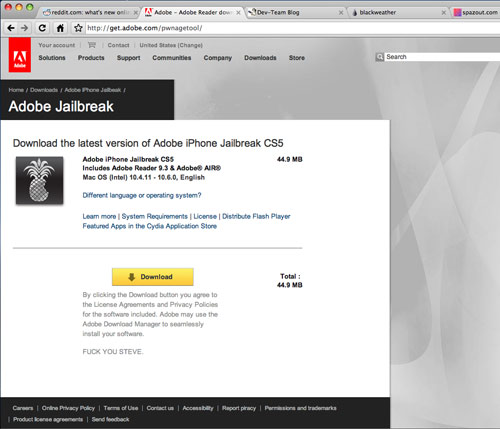Open Different language or operating system link

click(142, 195)
